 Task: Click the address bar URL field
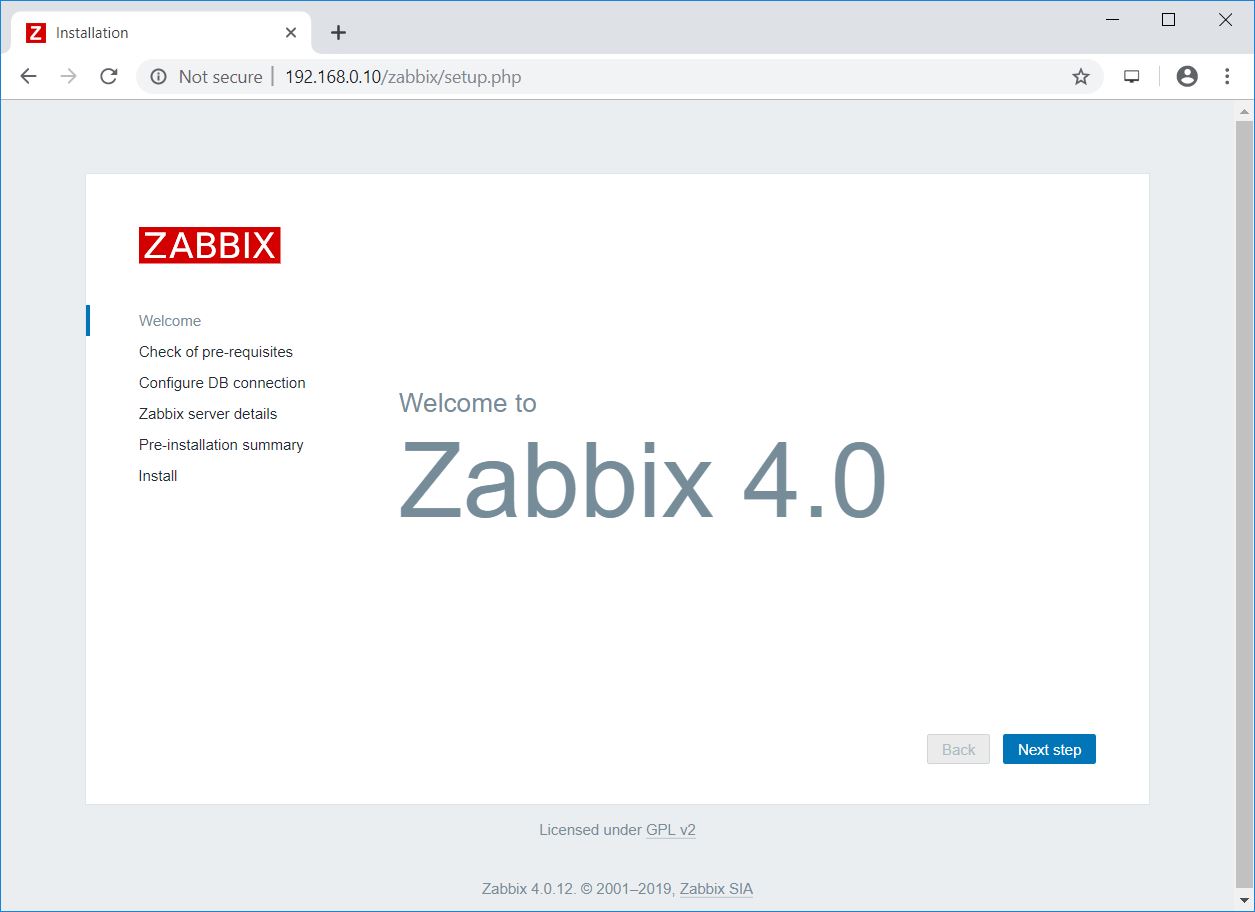tap(600, 77)
